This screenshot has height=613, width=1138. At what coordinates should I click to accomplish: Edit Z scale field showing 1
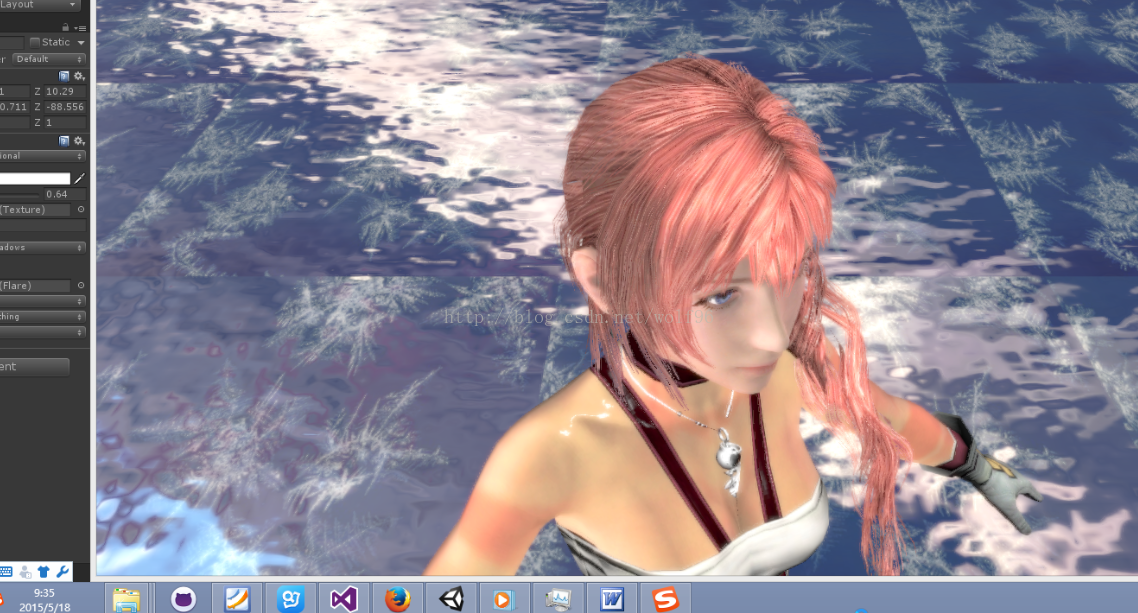tap(65, 123)
